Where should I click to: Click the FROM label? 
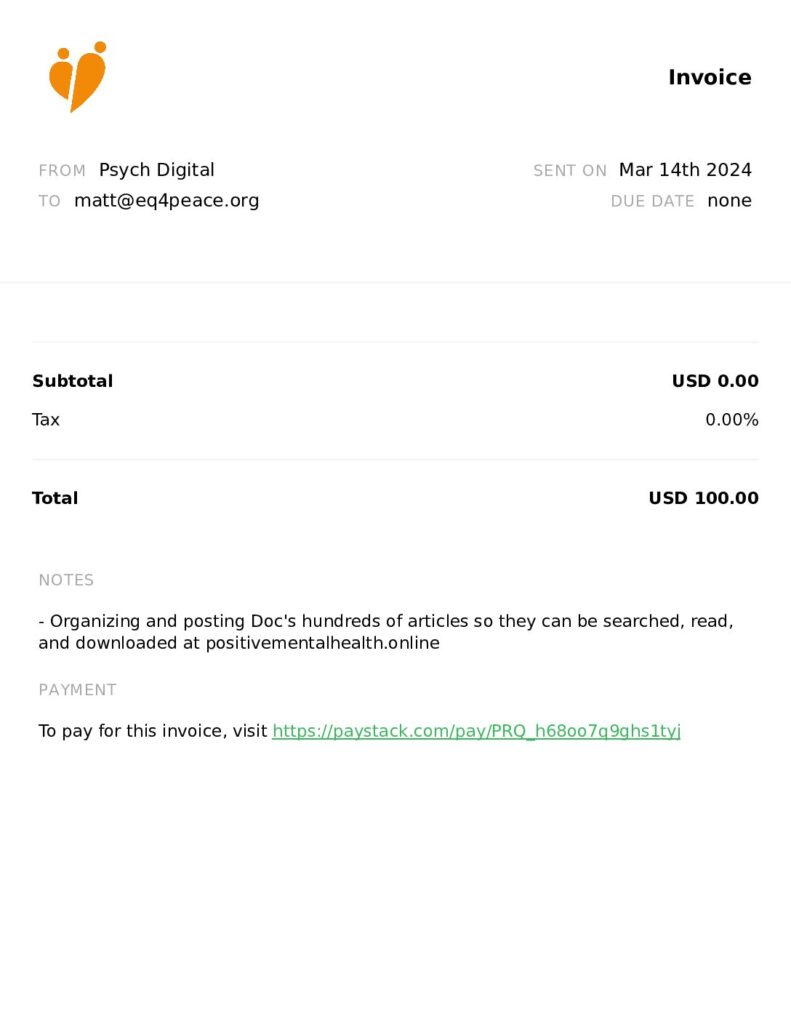coord(62,171)
